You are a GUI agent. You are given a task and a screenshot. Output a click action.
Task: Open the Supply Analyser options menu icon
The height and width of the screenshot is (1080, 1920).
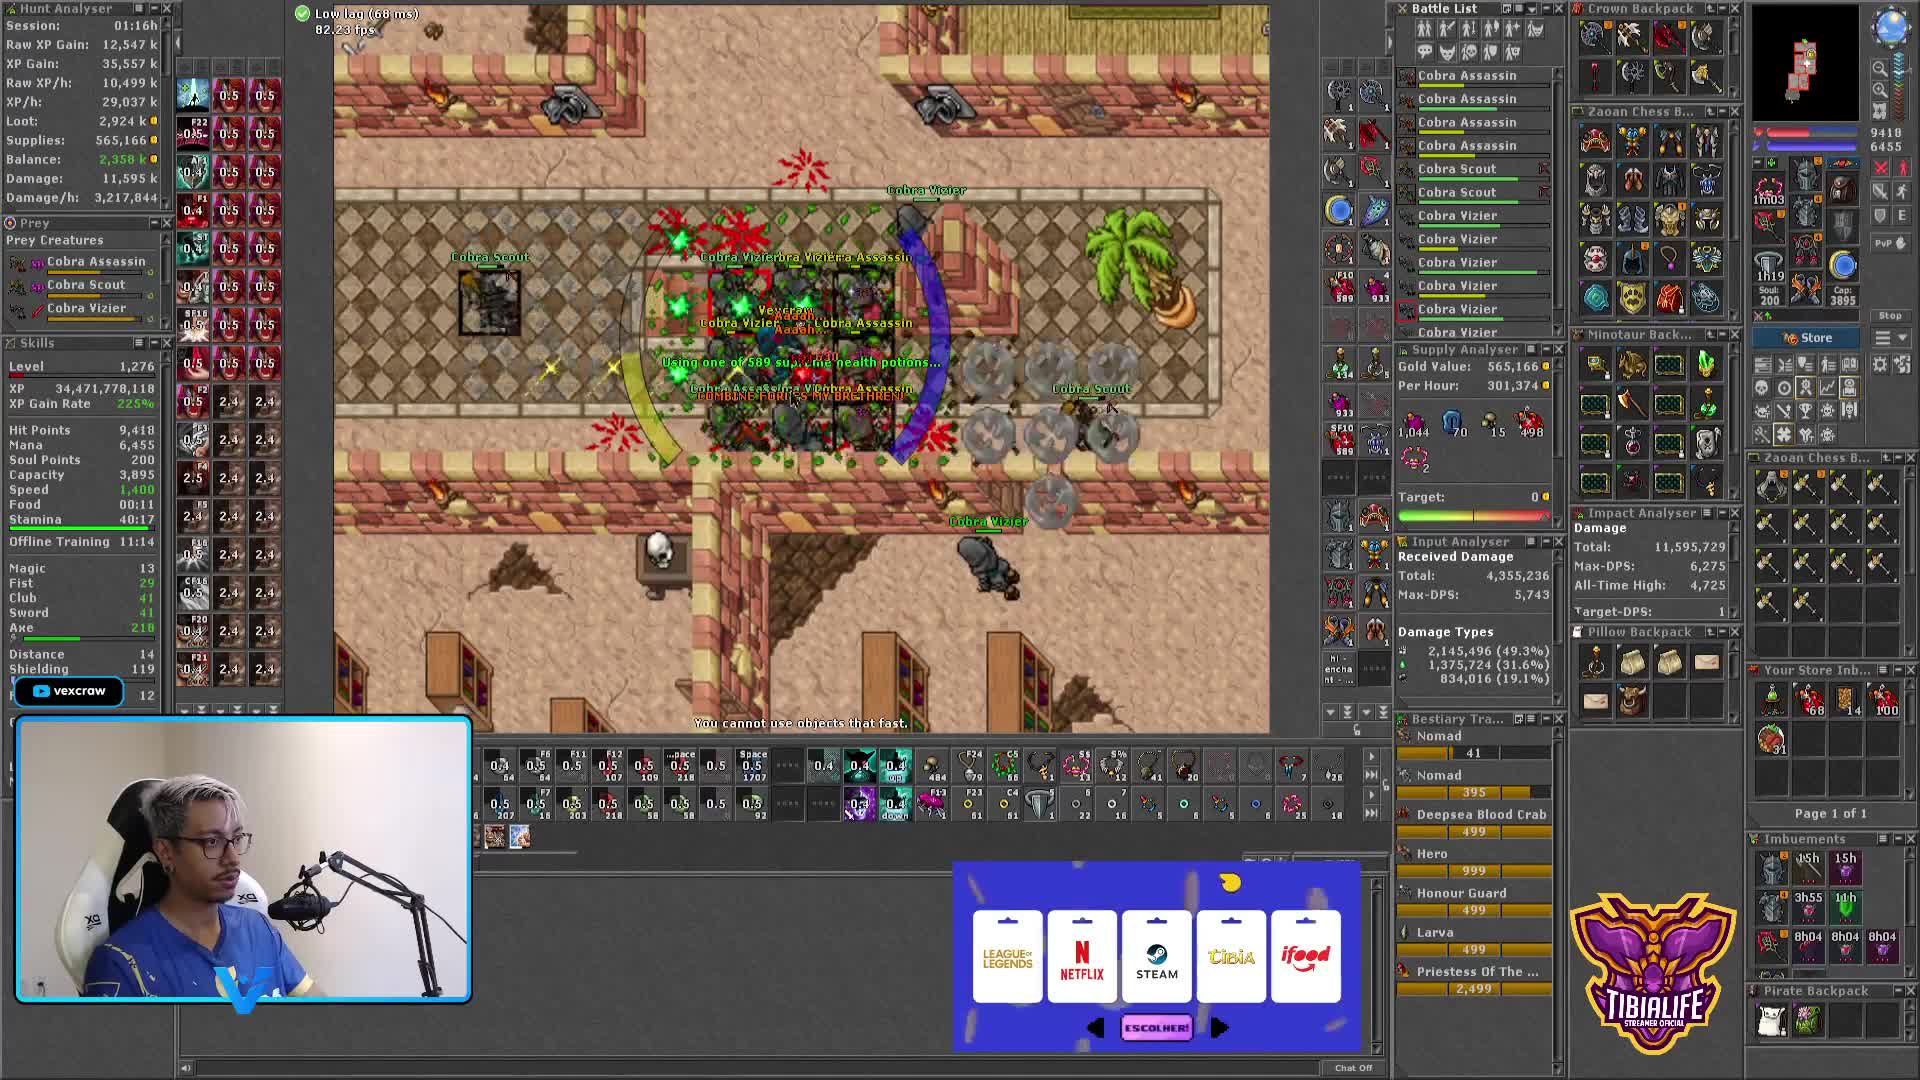tap(1531, 349)
